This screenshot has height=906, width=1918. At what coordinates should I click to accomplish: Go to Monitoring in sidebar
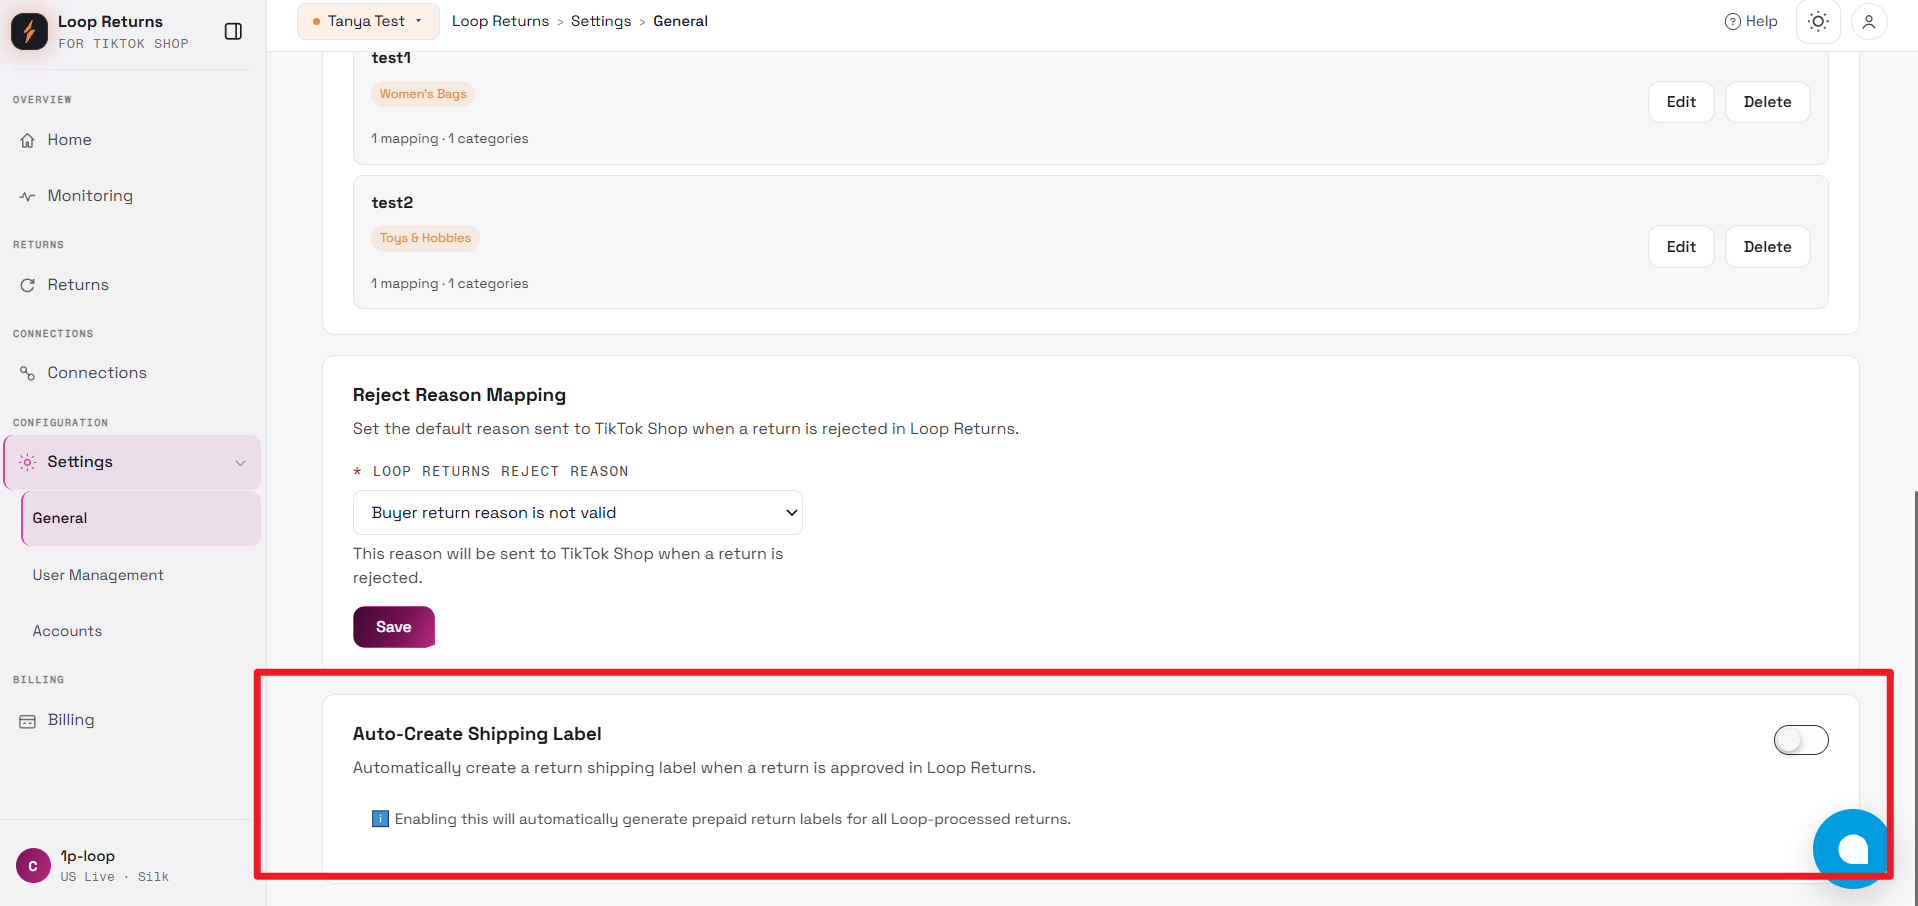90,196
